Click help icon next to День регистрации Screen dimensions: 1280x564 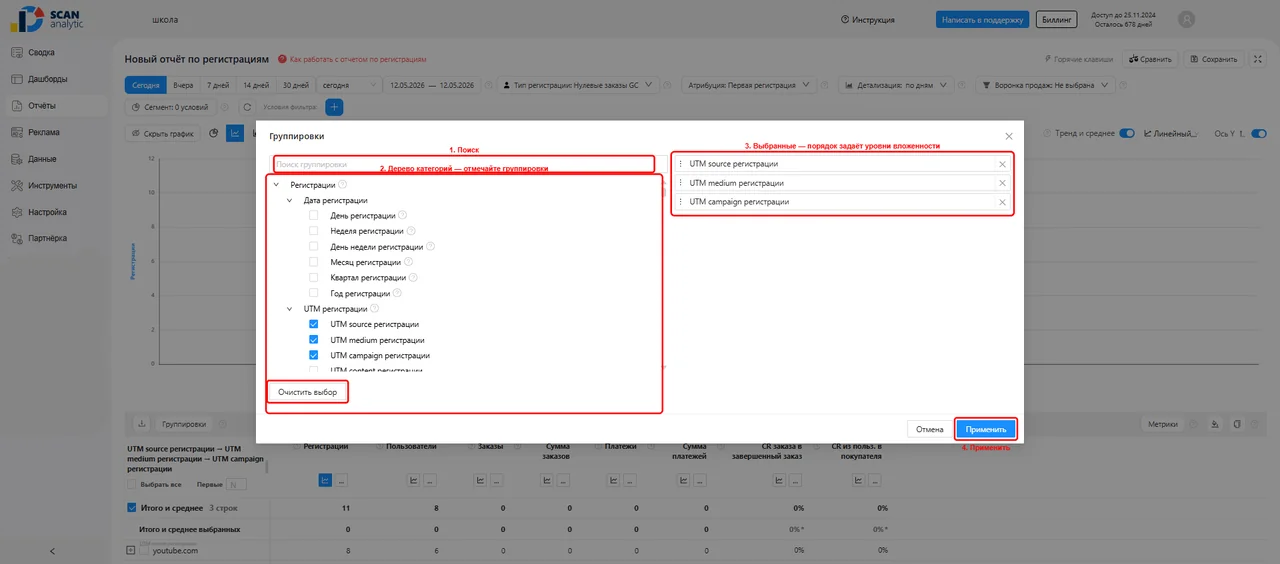point(403,215)
